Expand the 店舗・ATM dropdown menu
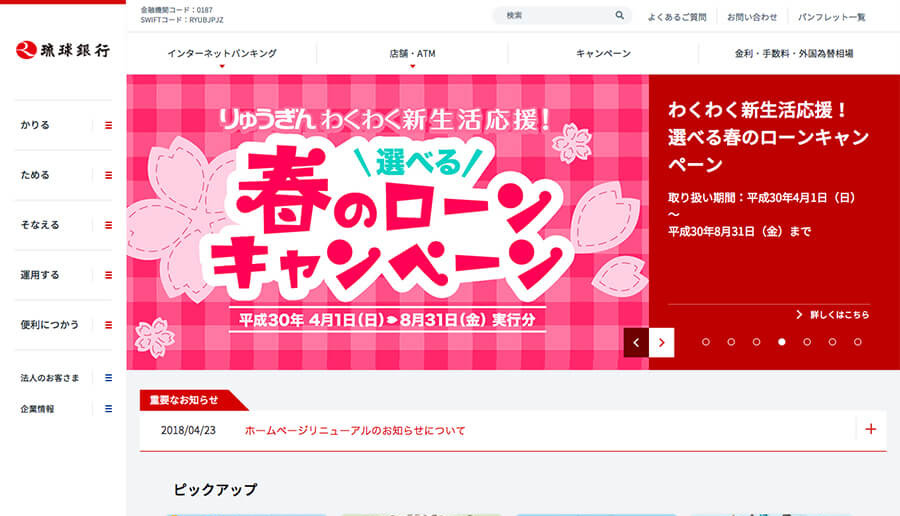Image resolution: width=900 pixels, height=516 pixels. point(412,54)
